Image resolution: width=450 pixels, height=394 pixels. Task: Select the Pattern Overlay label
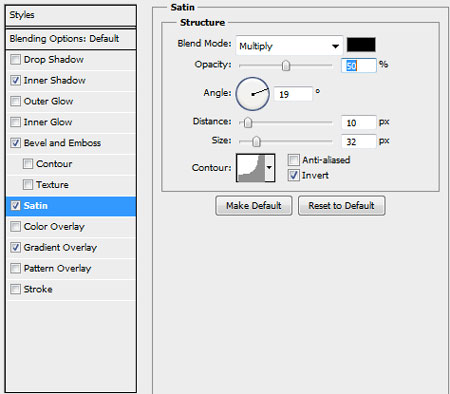[57, 268]
